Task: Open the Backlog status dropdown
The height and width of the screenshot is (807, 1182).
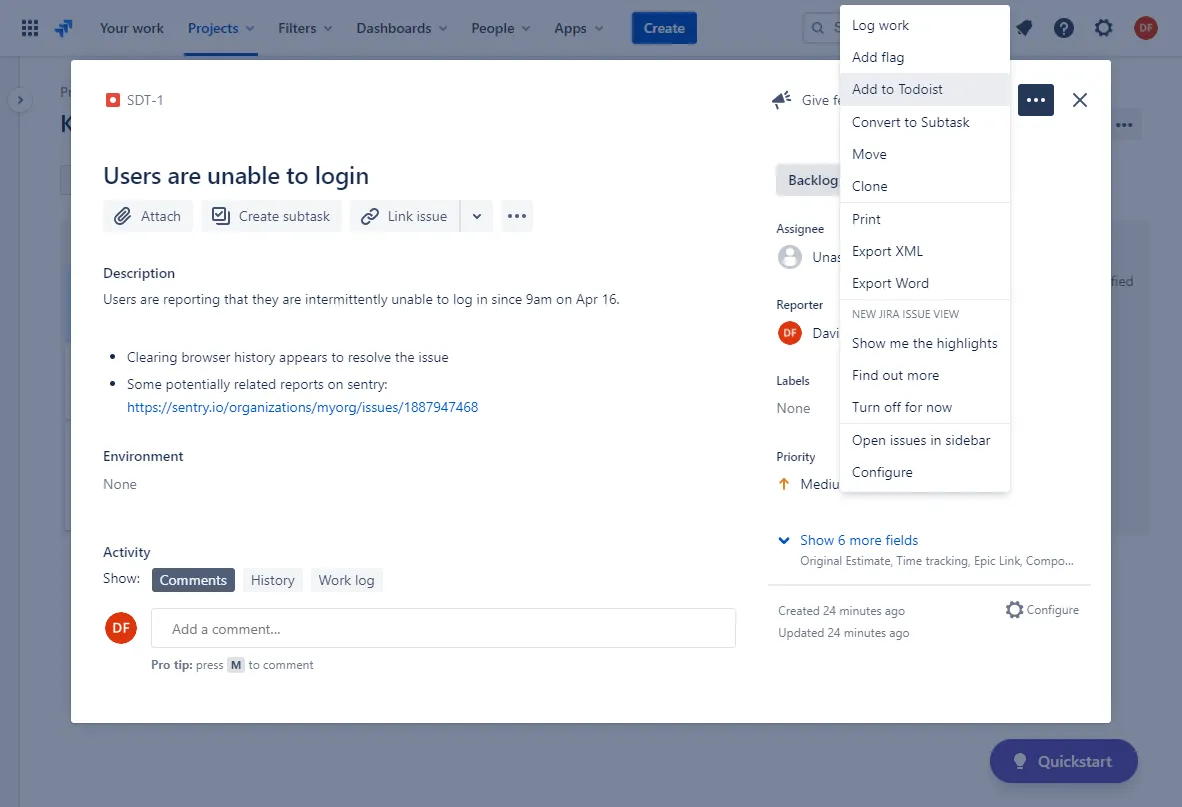Action: (808, 180)
